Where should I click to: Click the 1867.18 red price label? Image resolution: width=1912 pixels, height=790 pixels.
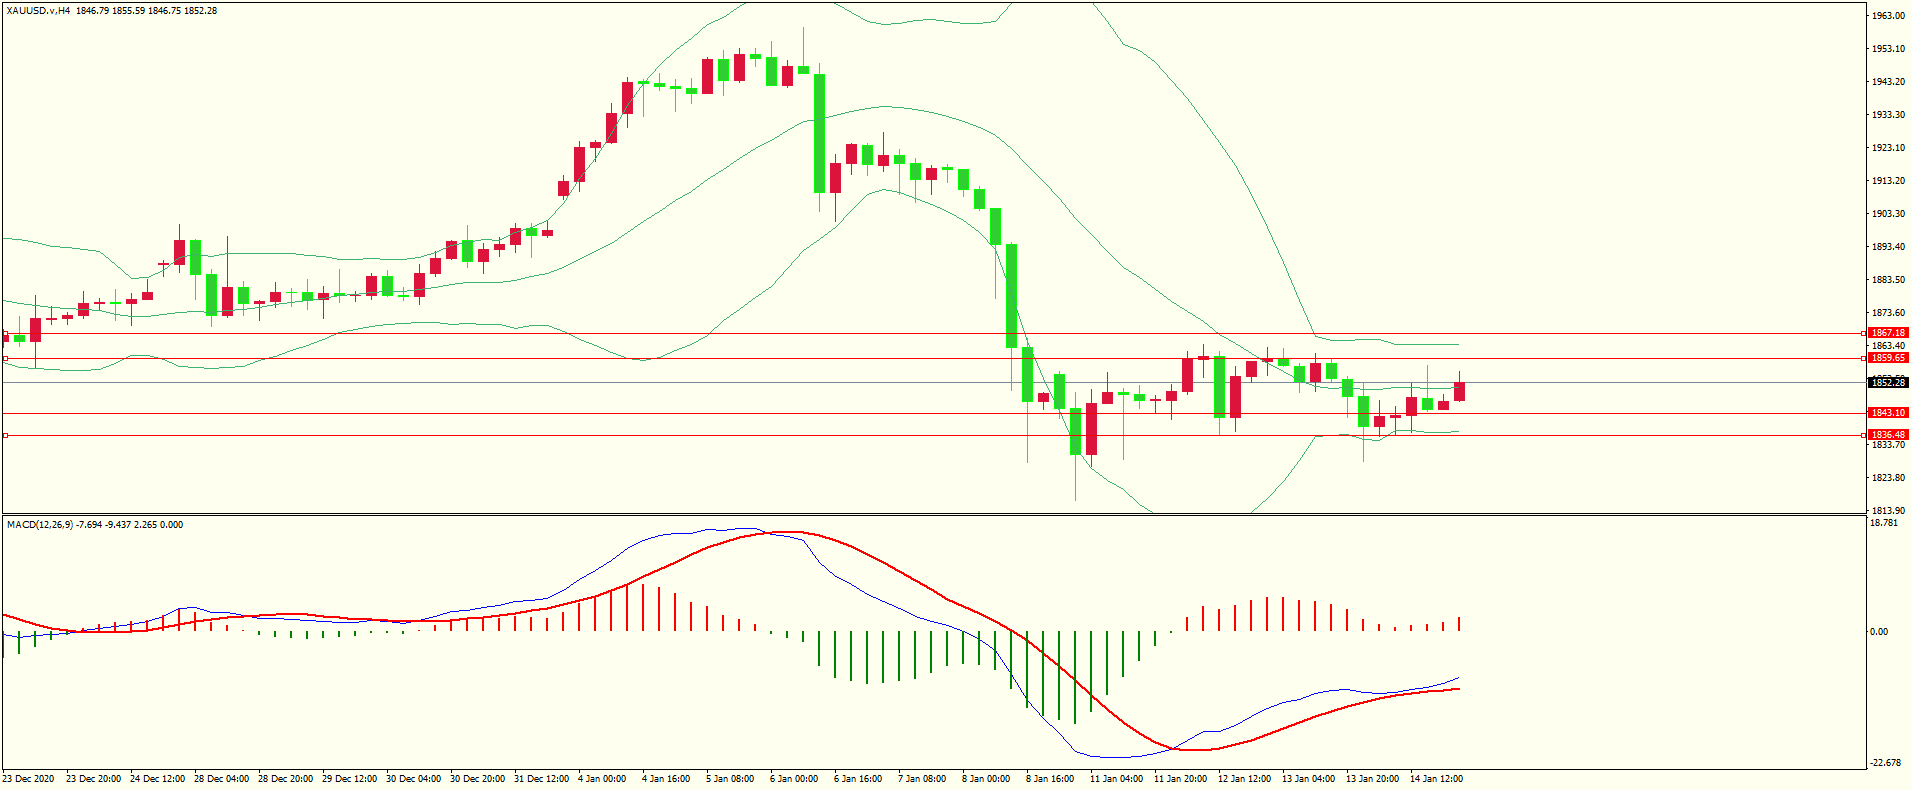(x=1888, y=333)
